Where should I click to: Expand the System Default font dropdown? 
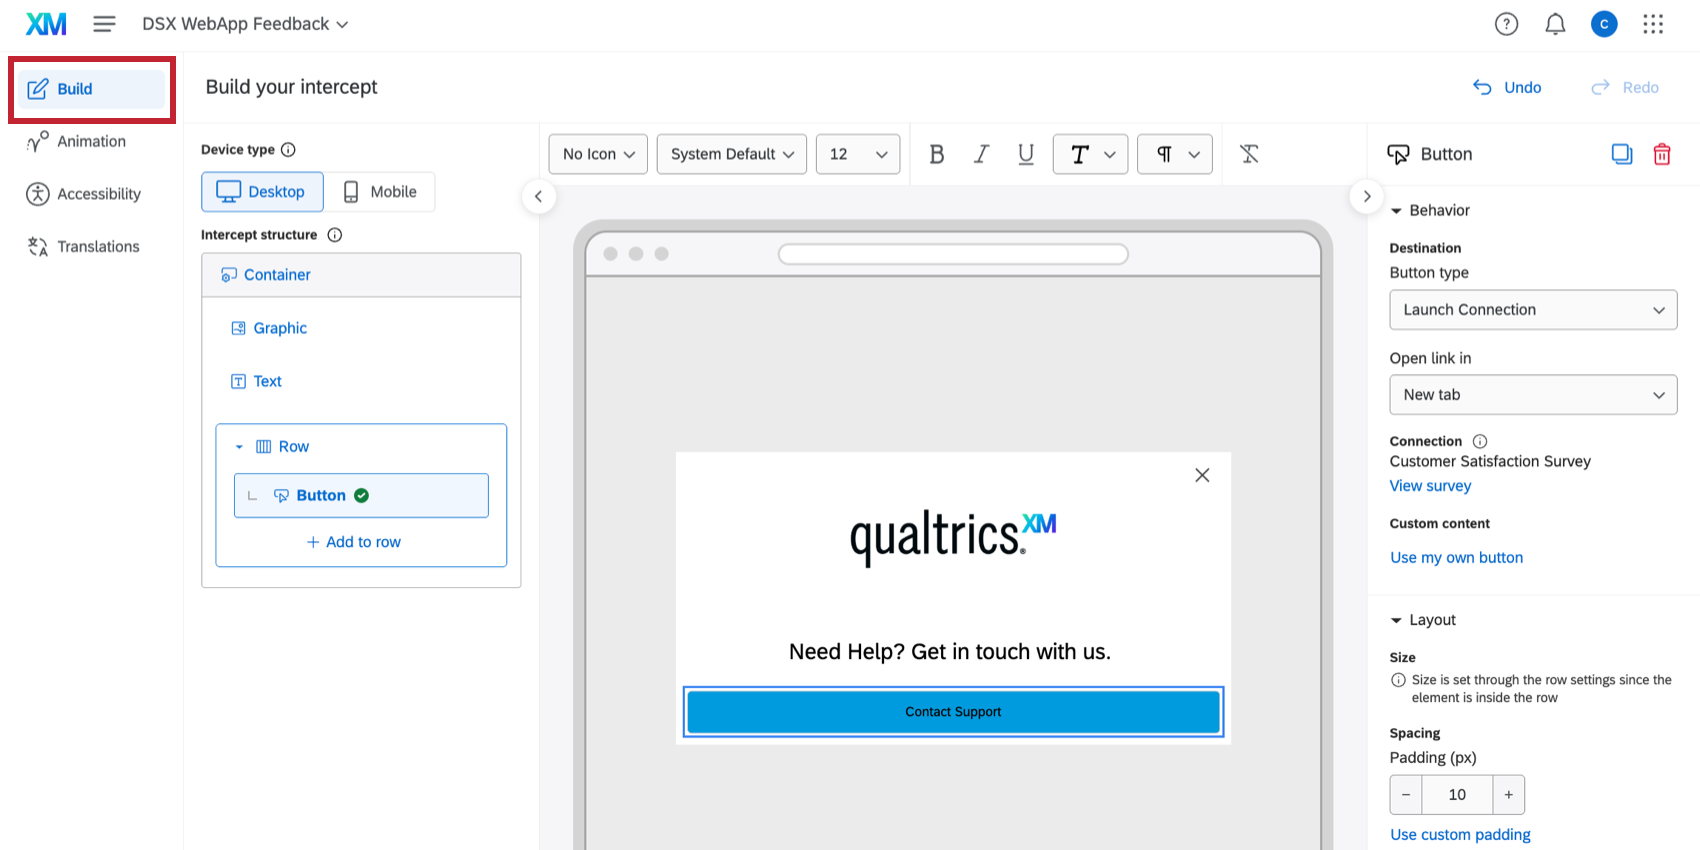coord(731,154)
